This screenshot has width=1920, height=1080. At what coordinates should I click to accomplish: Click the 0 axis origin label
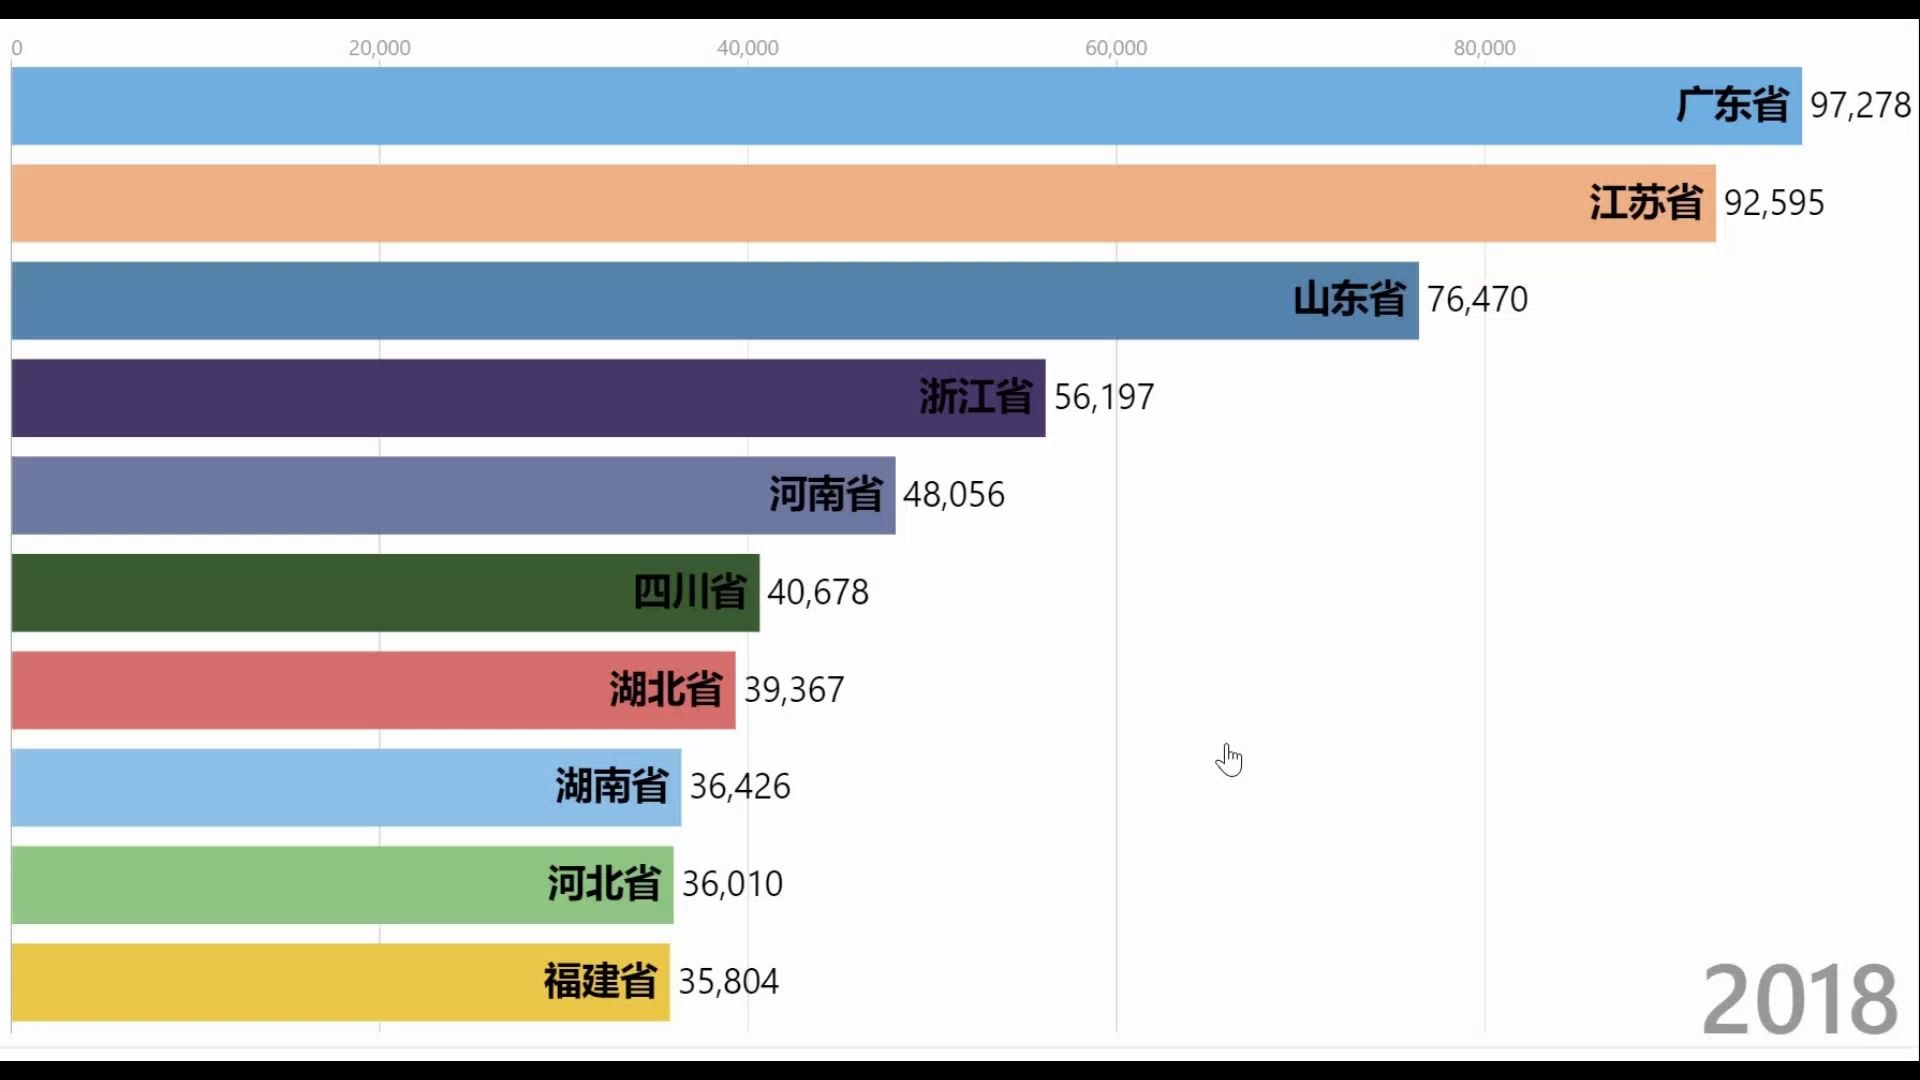(x=17, y=48)
